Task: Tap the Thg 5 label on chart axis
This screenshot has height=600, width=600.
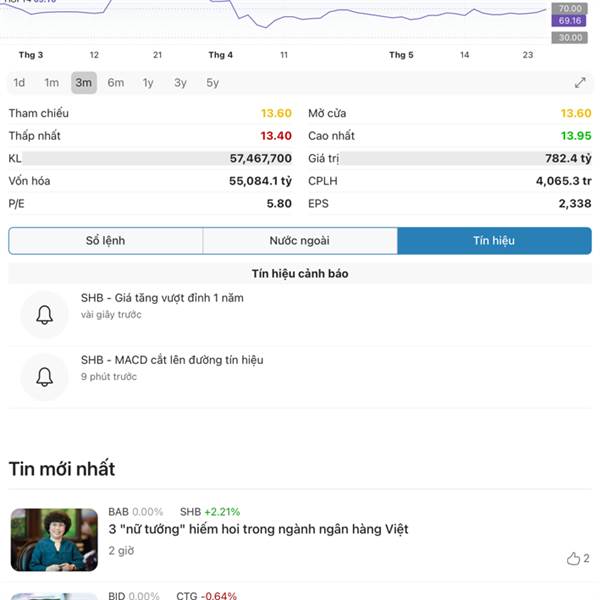Action: pyautogui.click(x=401, y=55)
